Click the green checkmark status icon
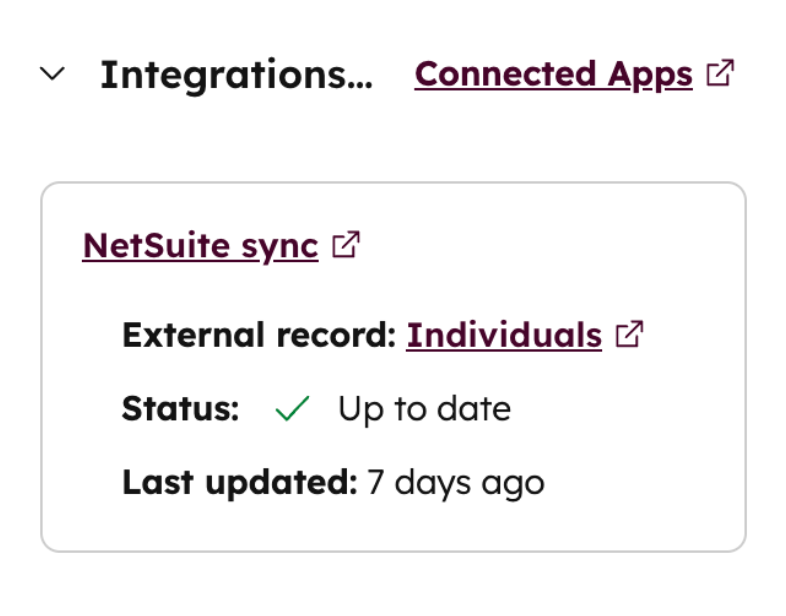This screenshot has height=616, width=786. click(x=291, y=409)
